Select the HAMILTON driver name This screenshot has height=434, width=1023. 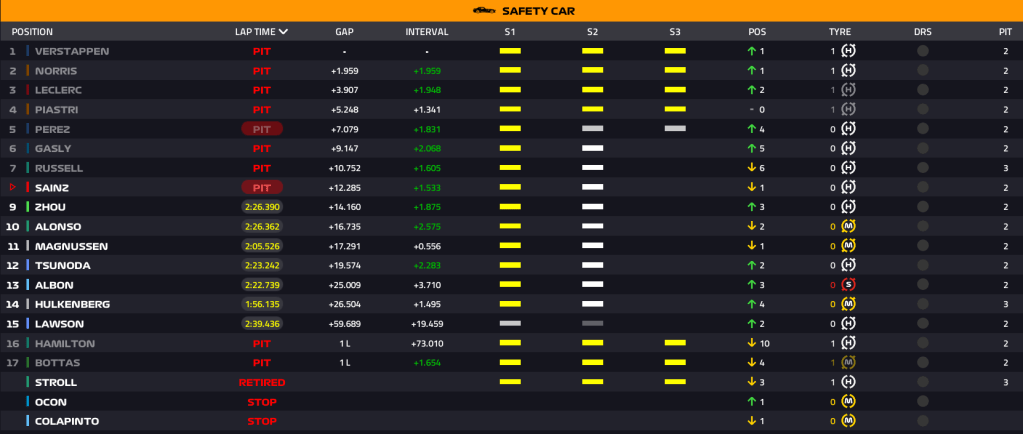coord(65,343)
